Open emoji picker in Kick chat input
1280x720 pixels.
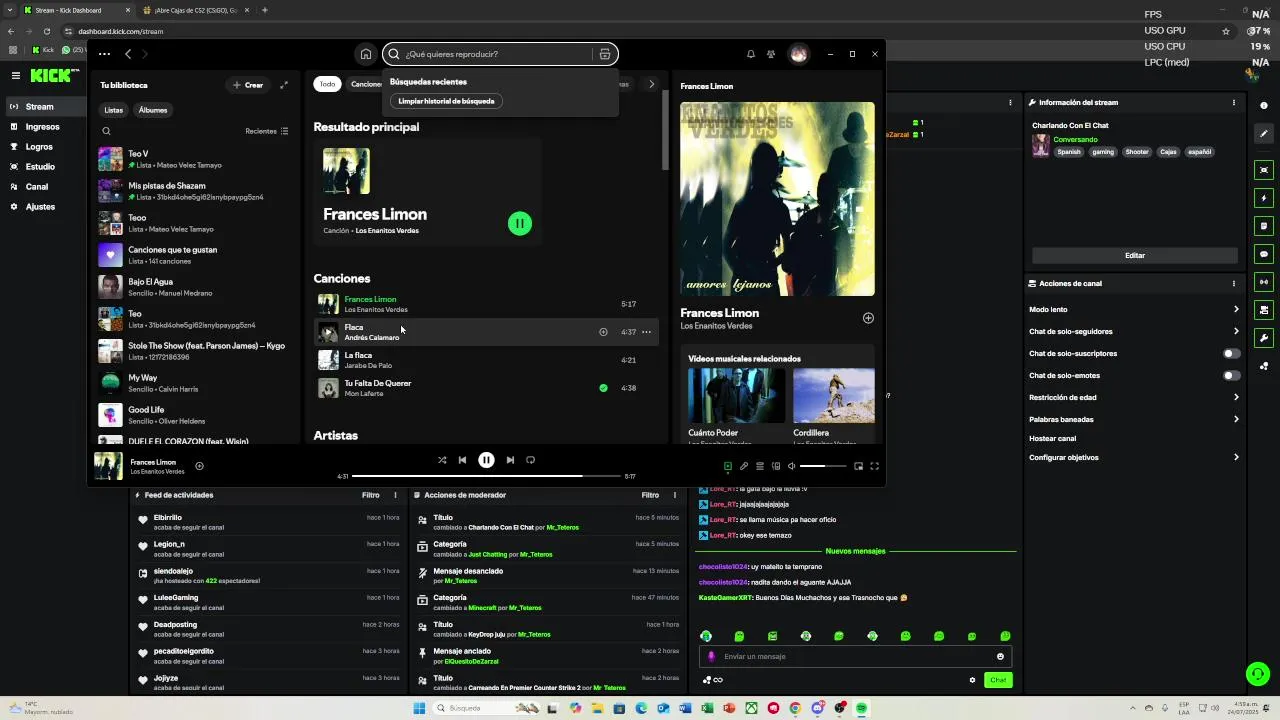1000,657
